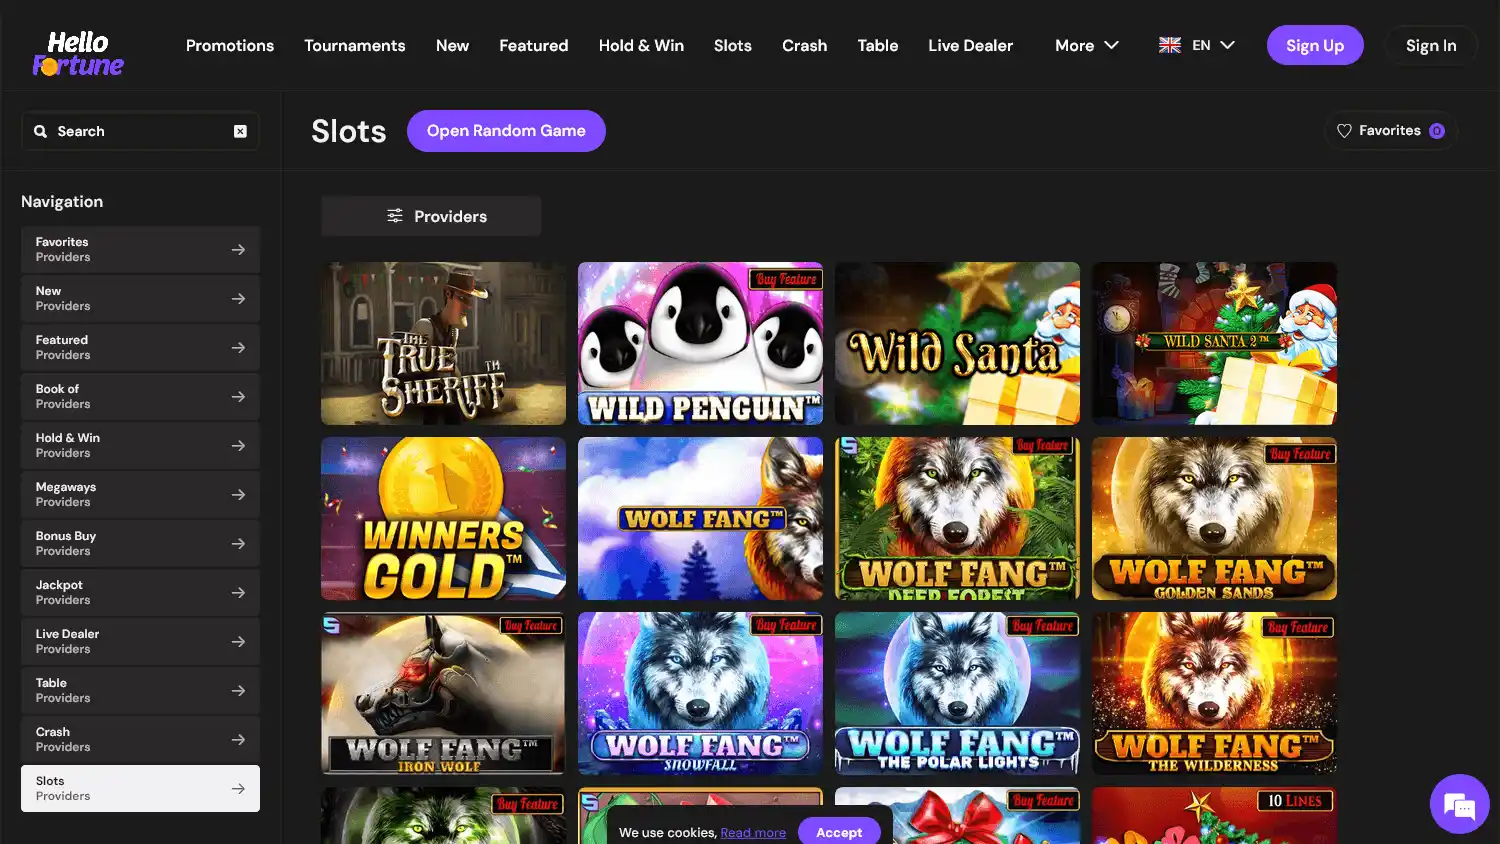Click the Jackpot Providers arrow

pos(238,593)
